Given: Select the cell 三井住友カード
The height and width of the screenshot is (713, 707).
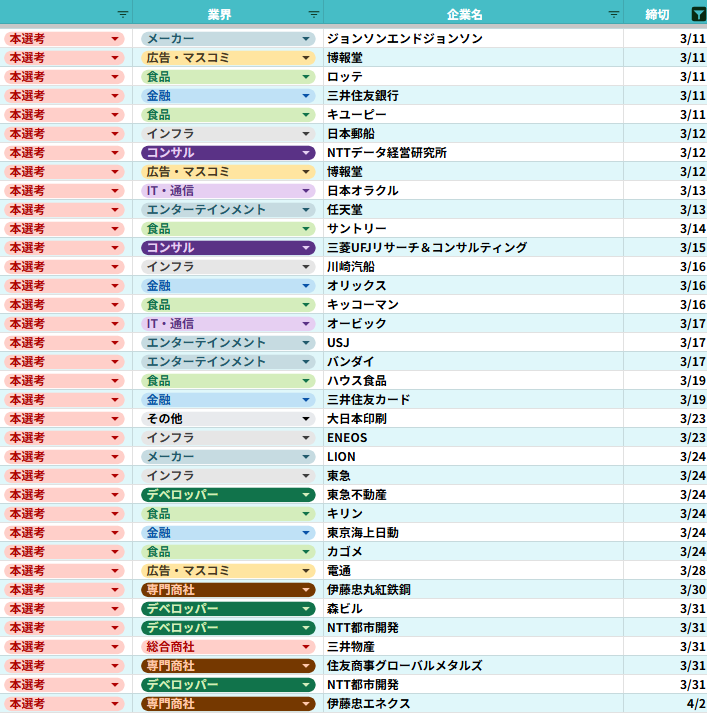Looking at the screenshot, I should 473,400.
